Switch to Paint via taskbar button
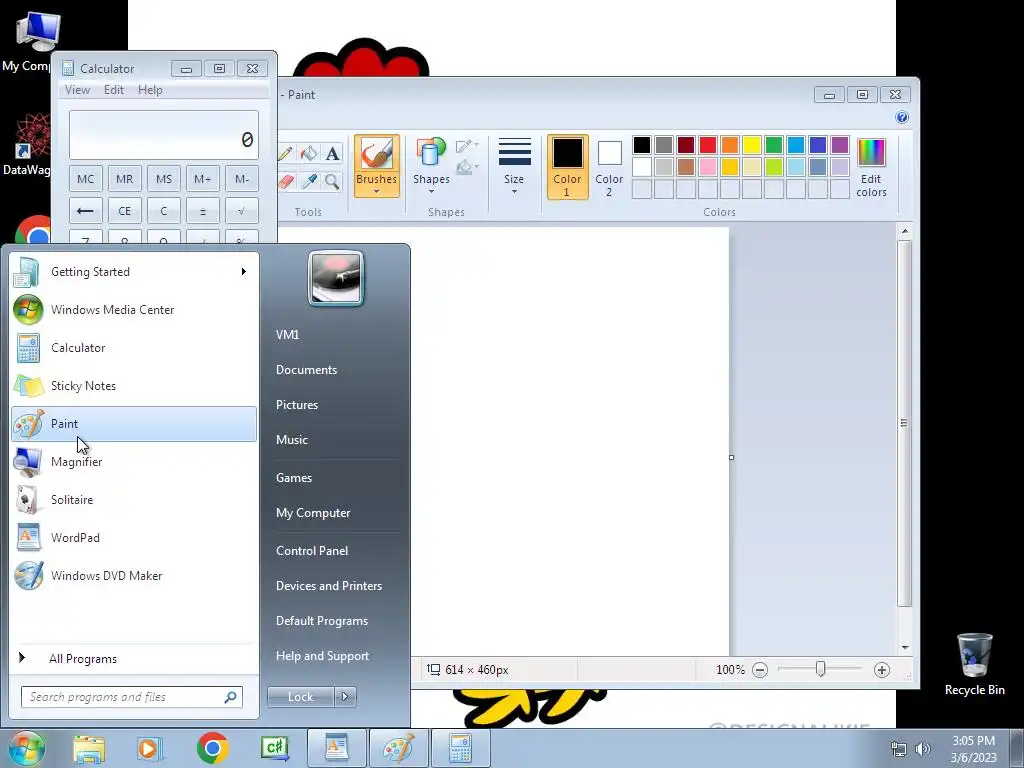Screen dimensions: 1024x768 click(398, 748)
